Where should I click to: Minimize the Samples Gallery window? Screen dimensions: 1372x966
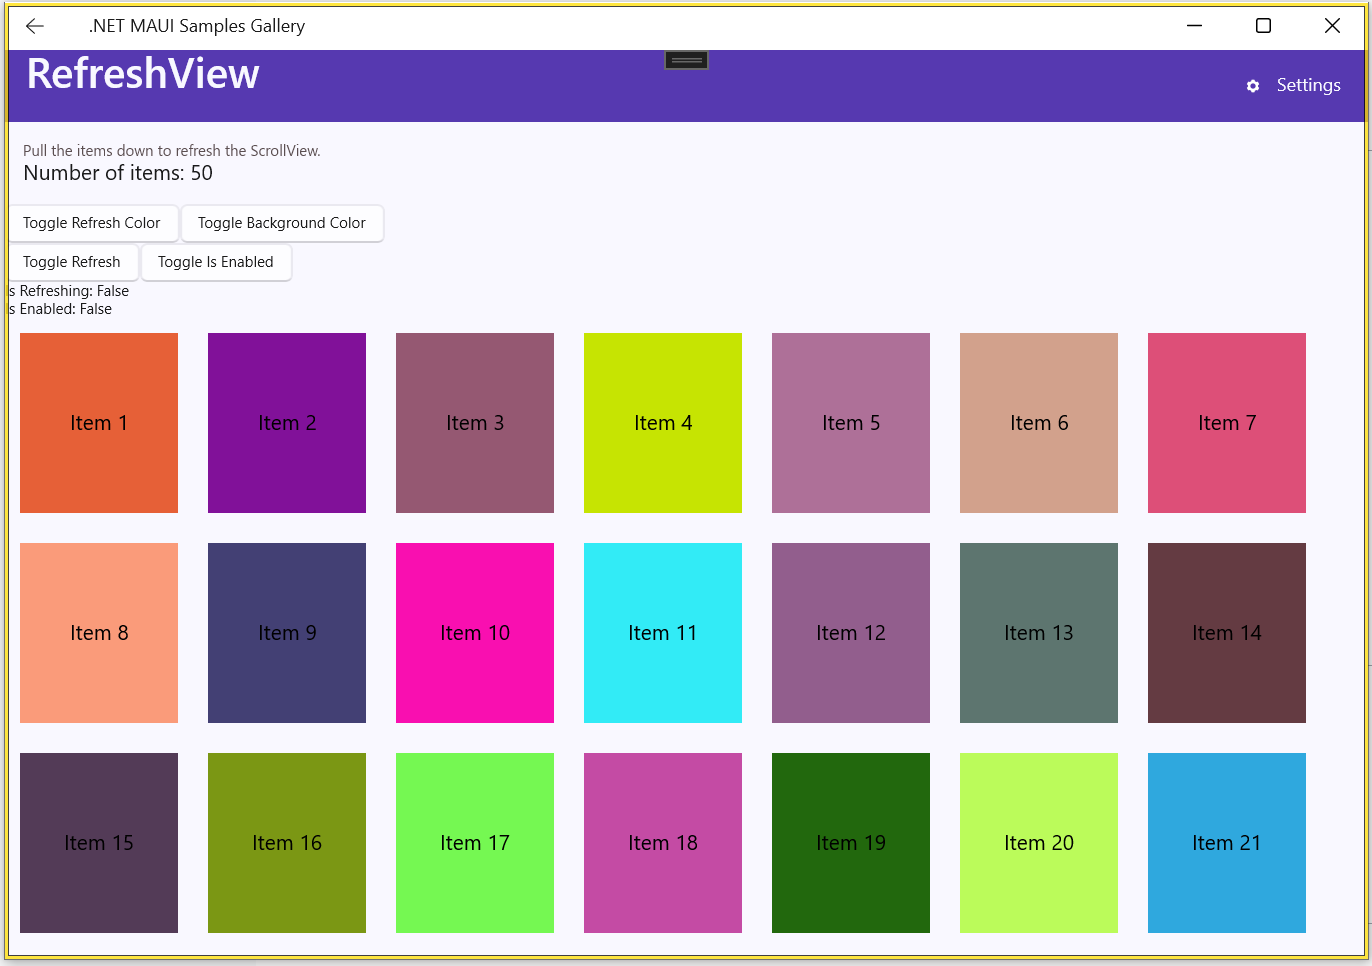pyautogui.click(x=1194, y=26)
